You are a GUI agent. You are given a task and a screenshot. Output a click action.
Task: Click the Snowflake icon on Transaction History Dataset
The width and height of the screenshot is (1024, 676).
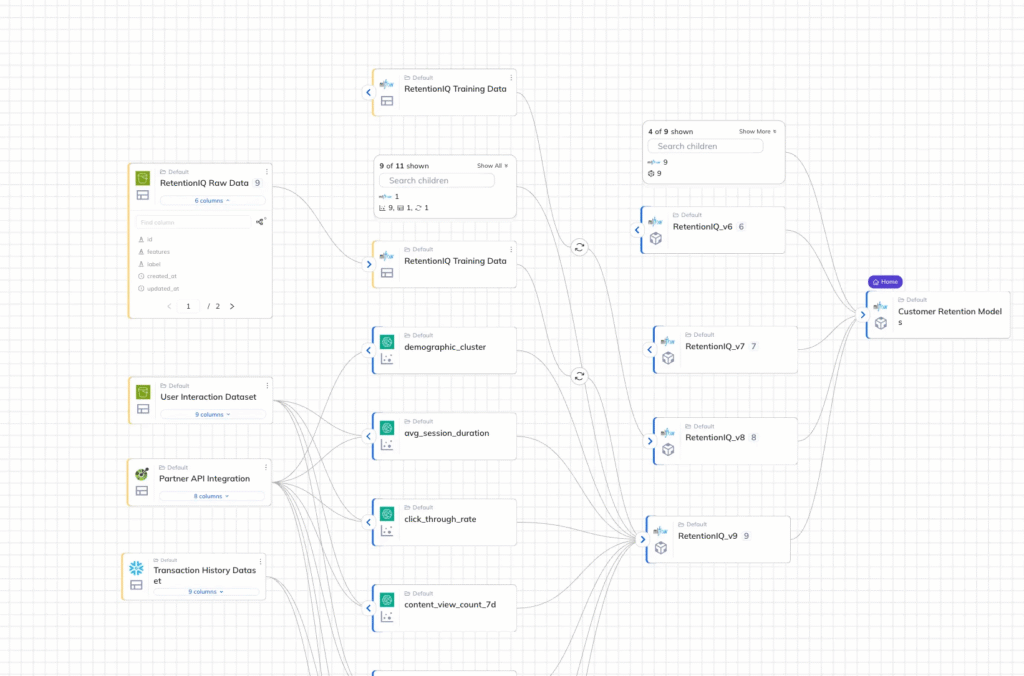click(x=136, y=566)
